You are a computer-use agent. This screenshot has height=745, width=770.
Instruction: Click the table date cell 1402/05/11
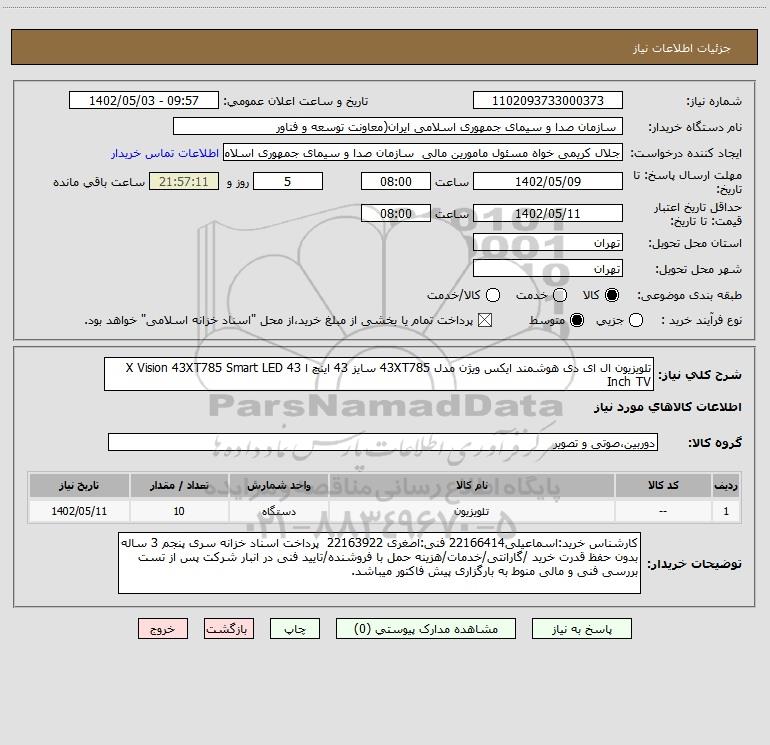(x=79, y=511)
